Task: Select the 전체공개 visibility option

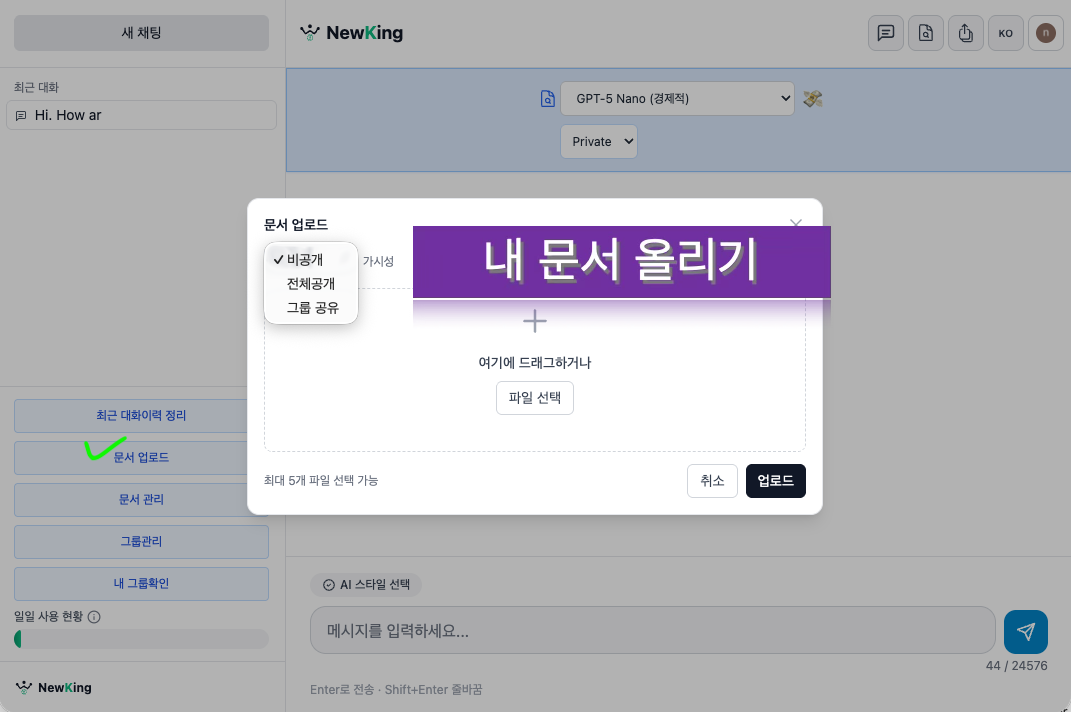Action: pyautogui.click(x=311, y=284)
